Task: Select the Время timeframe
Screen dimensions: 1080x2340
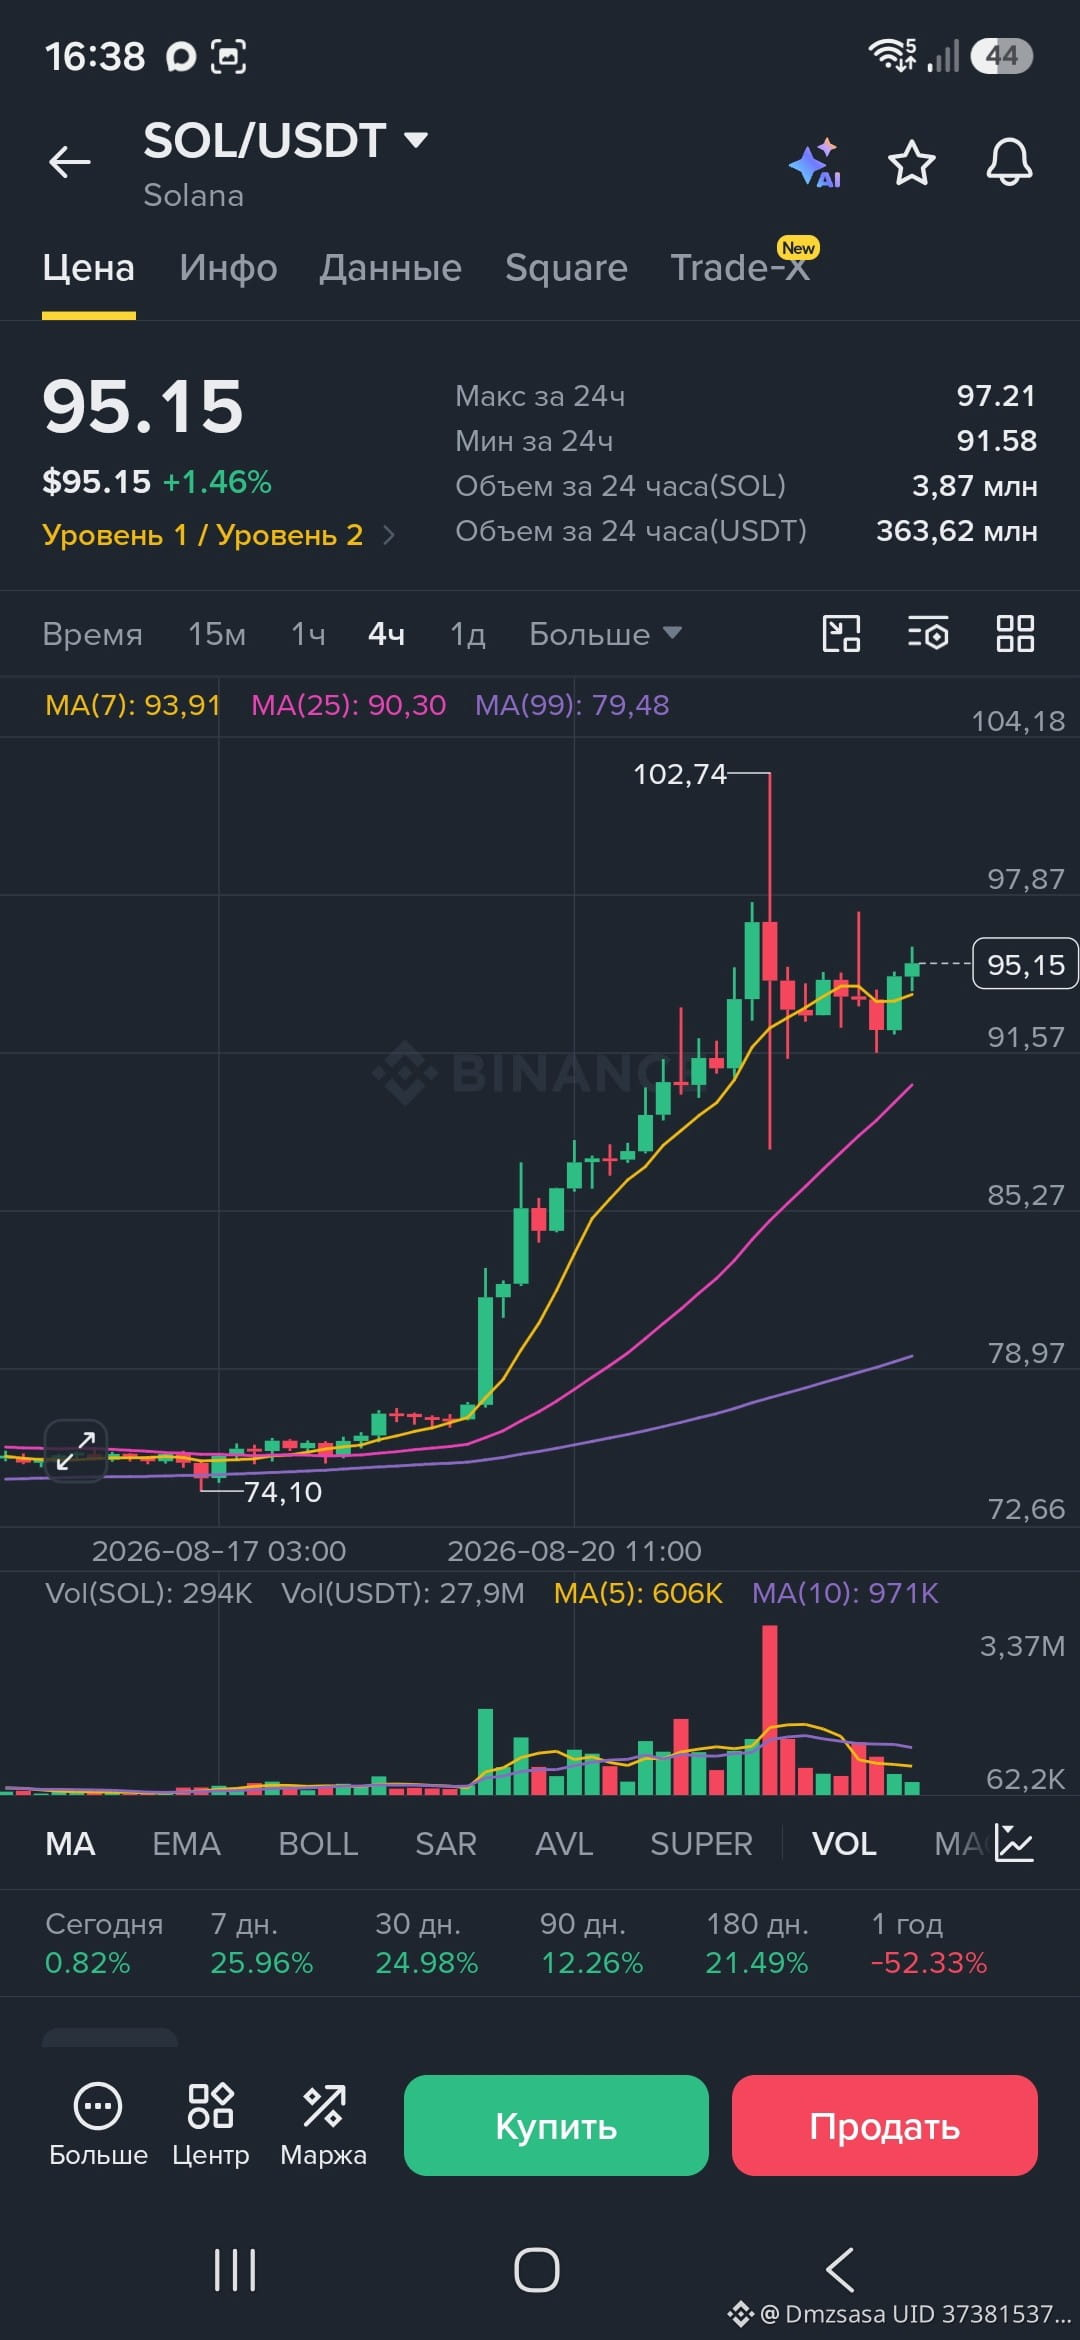Action: [x=92, y=634]
